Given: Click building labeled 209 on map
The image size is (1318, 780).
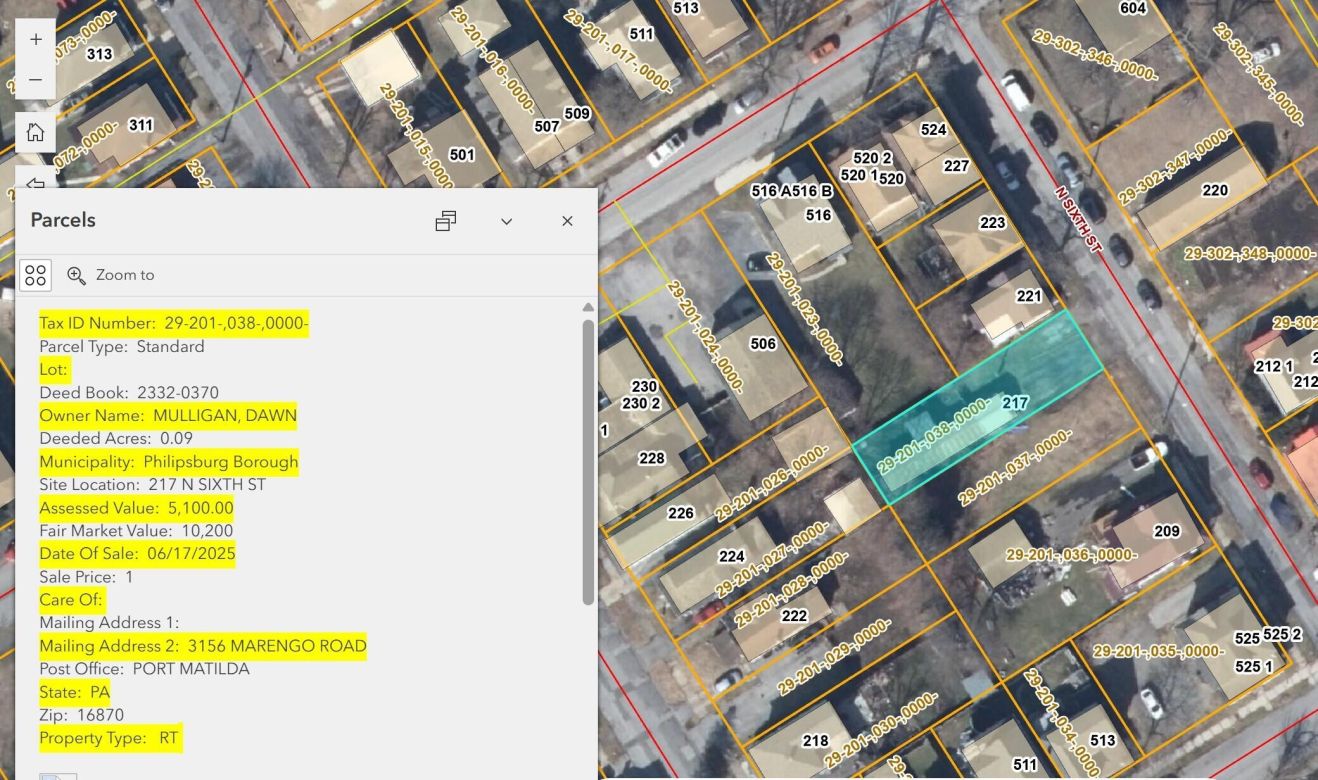Looking at the screenshot, I should (1167, 531).
